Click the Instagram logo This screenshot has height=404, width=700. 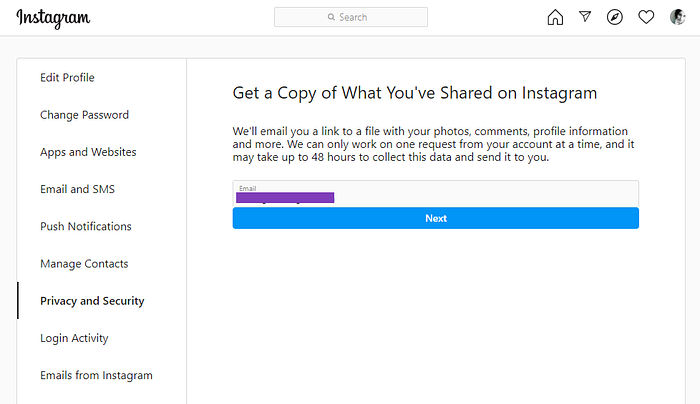click(53, 18)
